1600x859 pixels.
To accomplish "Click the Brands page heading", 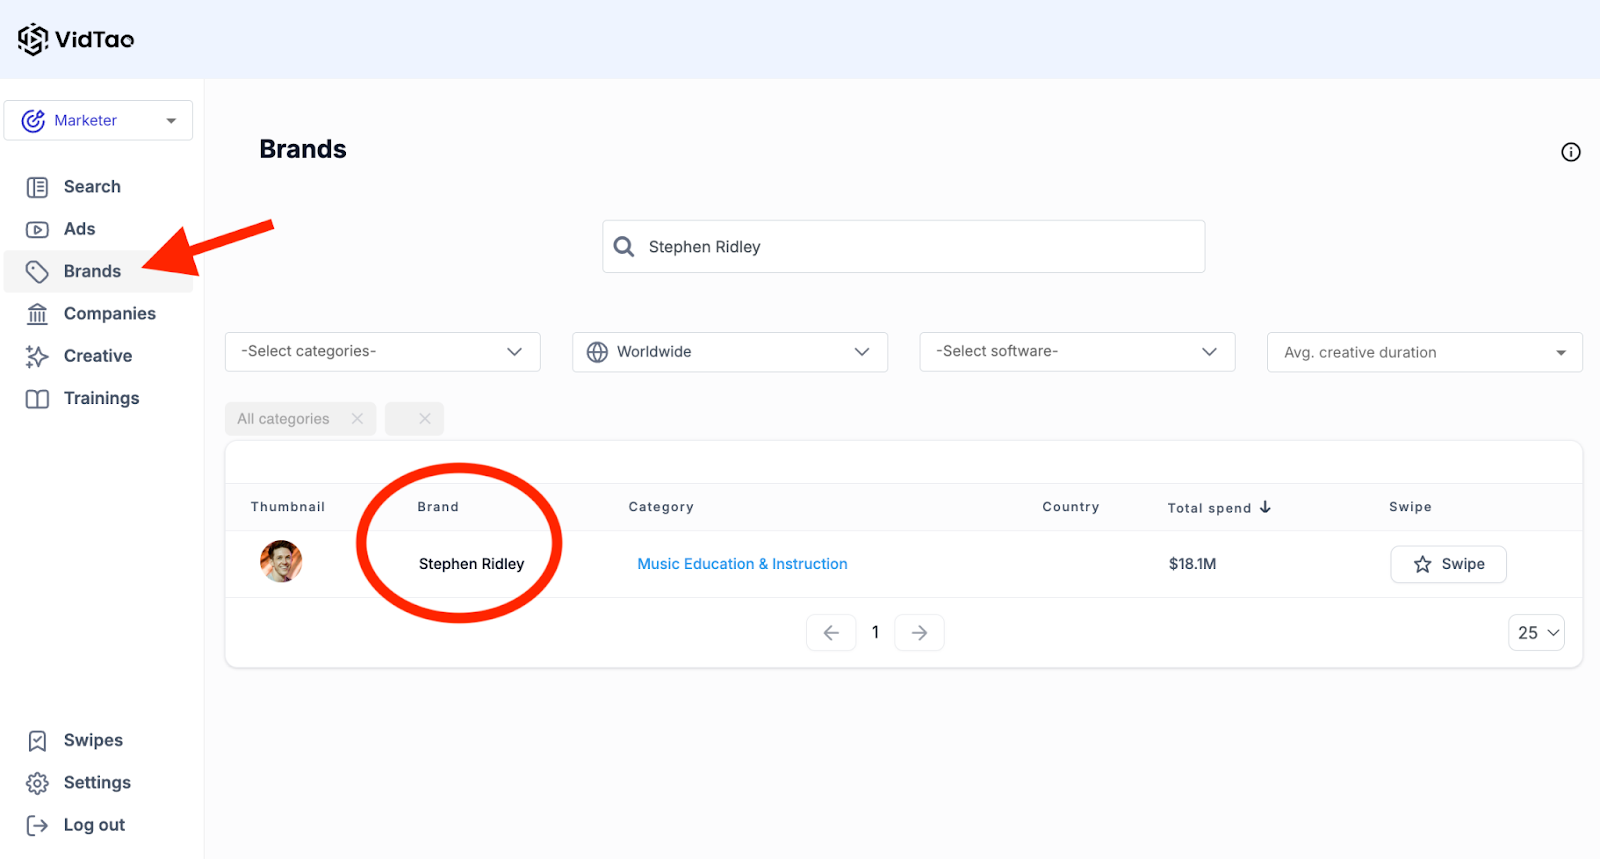I will click(x=303, y=149).
